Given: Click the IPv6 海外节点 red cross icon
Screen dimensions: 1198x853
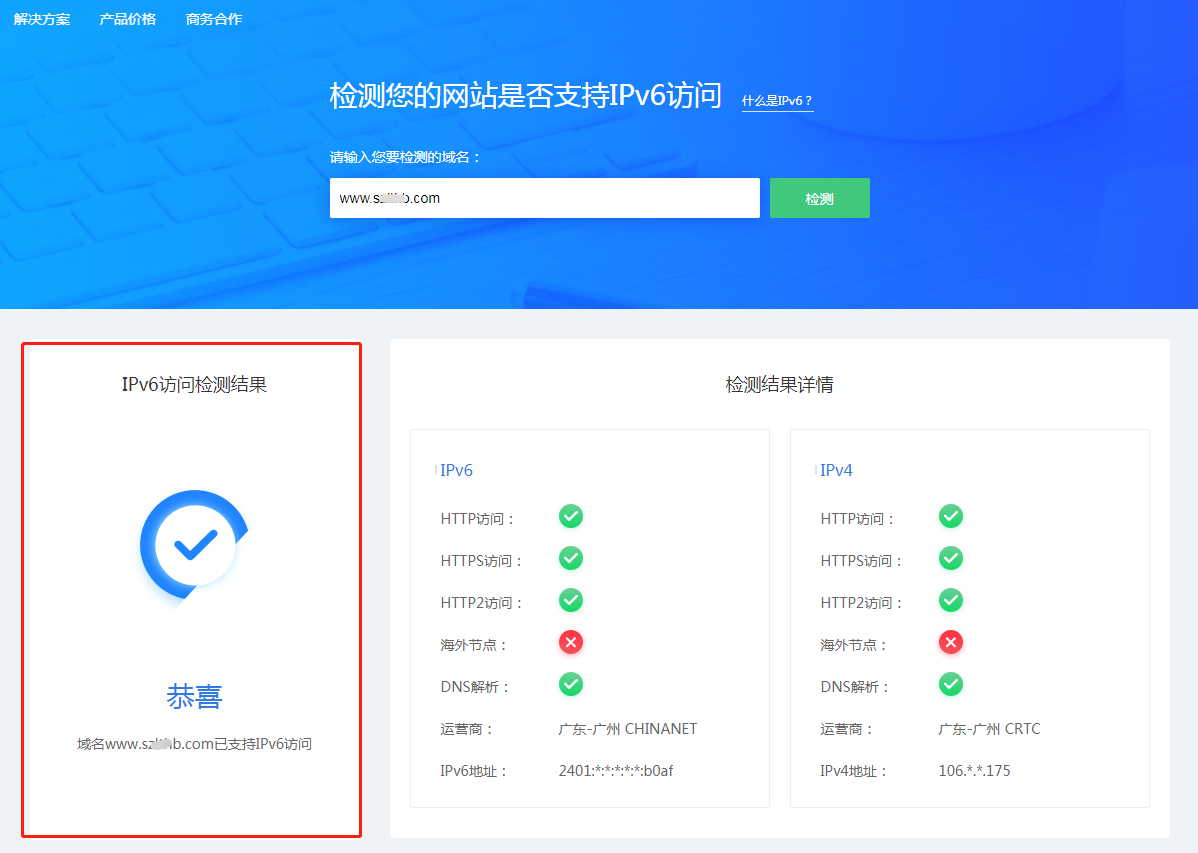Looking at the screenshot, I should point(570,643).
